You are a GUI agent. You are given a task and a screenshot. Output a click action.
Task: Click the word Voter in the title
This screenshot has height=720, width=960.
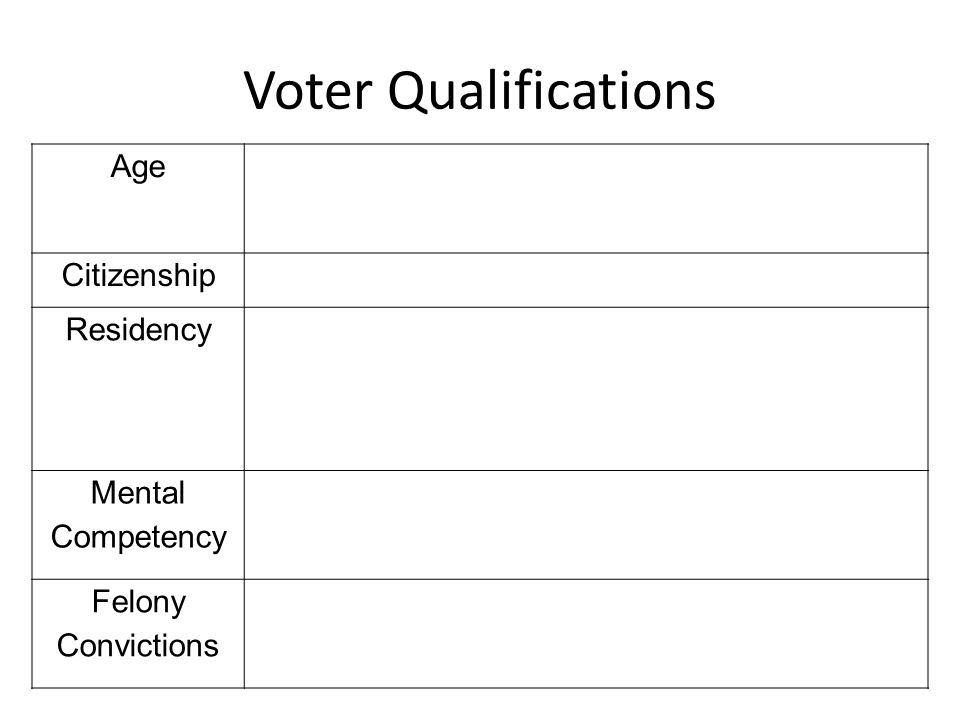coord(308,90)
